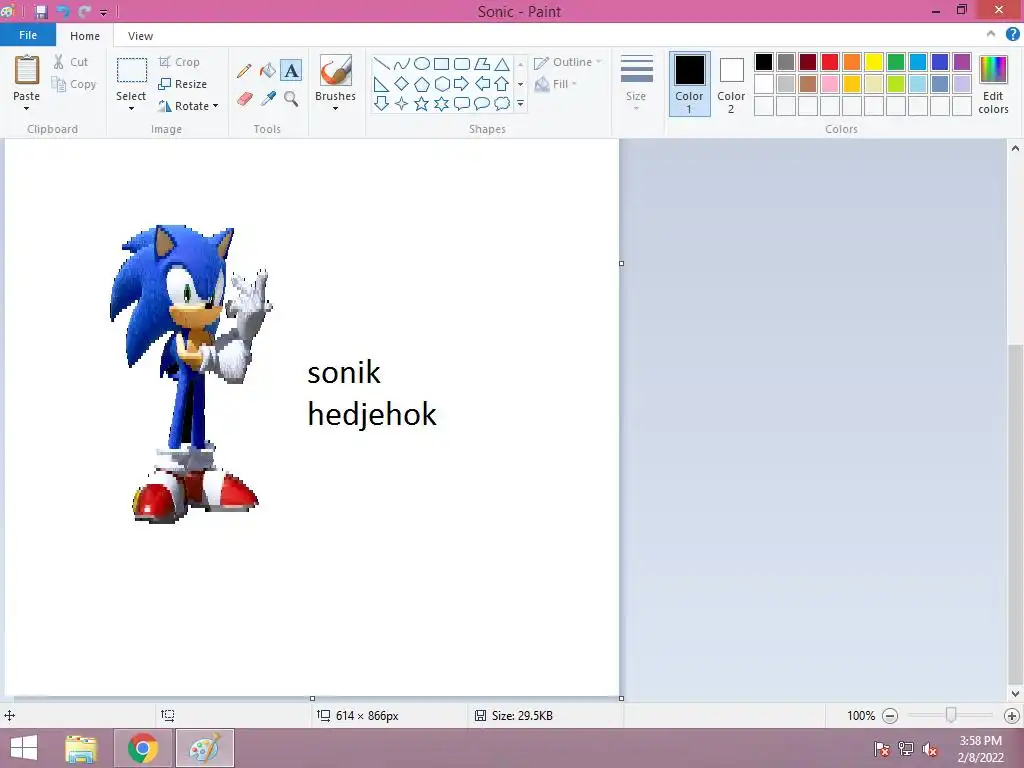The image size is (1024, 768).
Task: Pick the yellow color swatch
Action: click(x=874, y=62)
